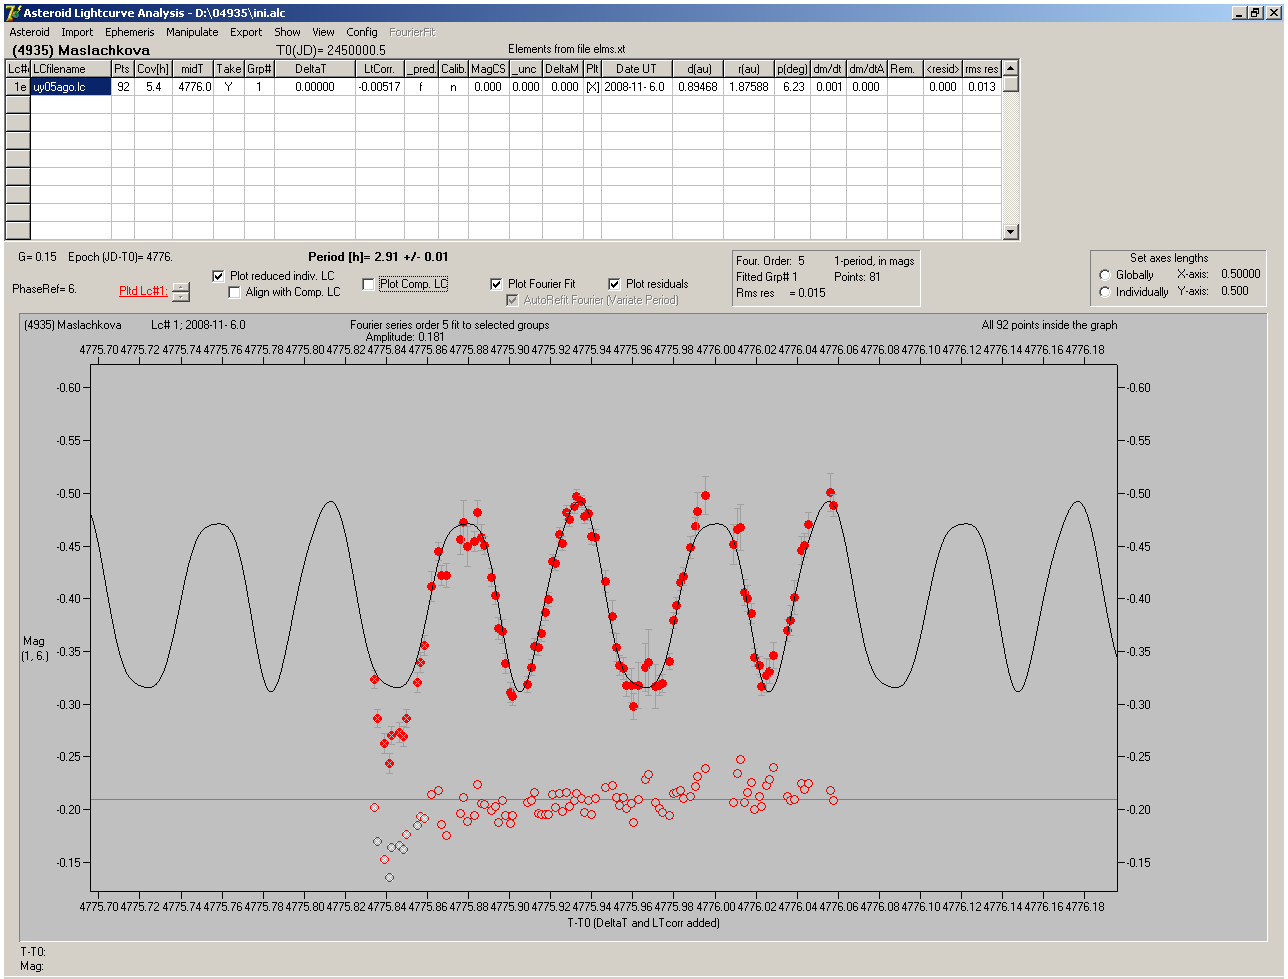Click the Y-axis length value 0.500

[x=1235, y=291]
